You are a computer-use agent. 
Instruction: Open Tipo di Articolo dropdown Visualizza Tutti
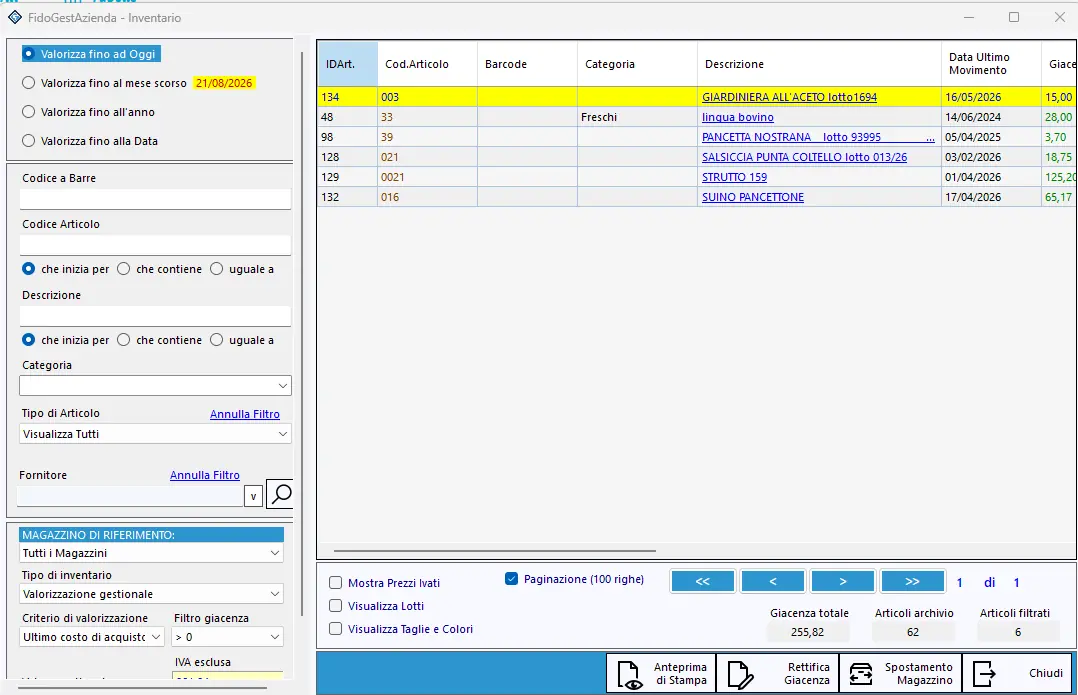155,434
